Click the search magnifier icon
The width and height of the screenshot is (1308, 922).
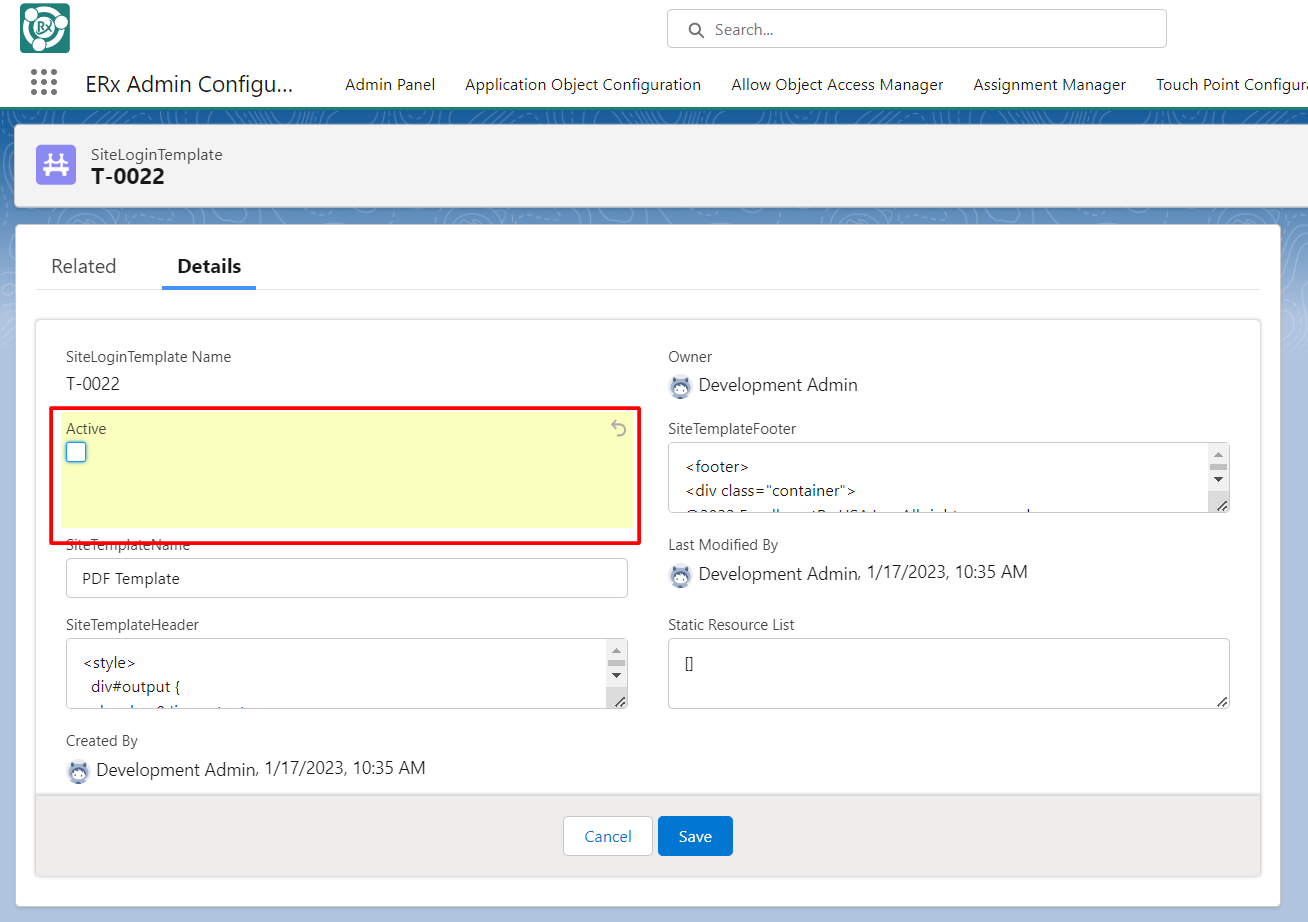point(696,30)
